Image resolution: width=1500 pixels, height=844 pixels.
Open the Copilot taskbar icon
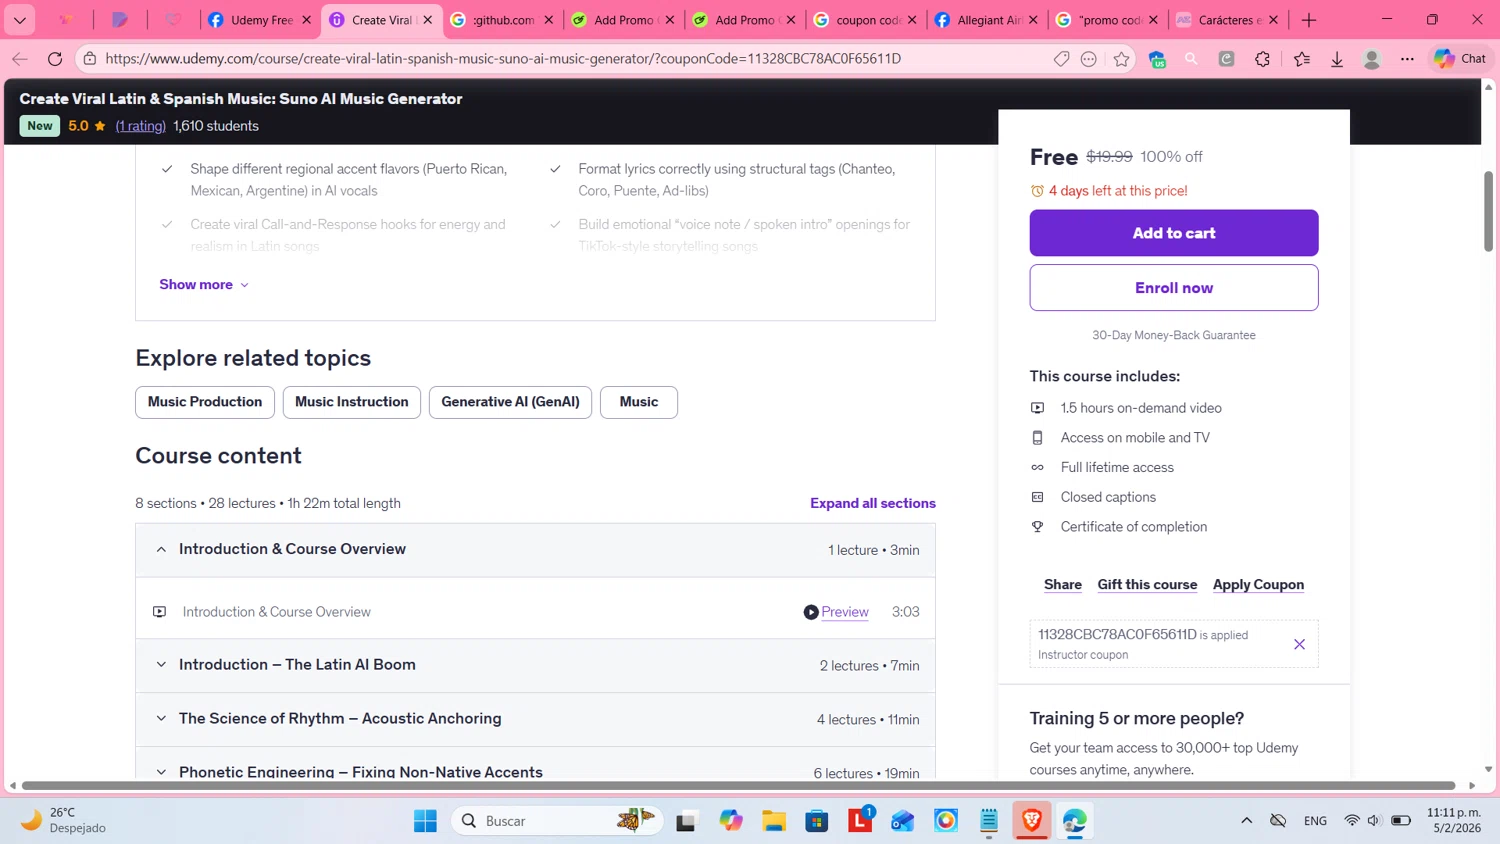731,821
